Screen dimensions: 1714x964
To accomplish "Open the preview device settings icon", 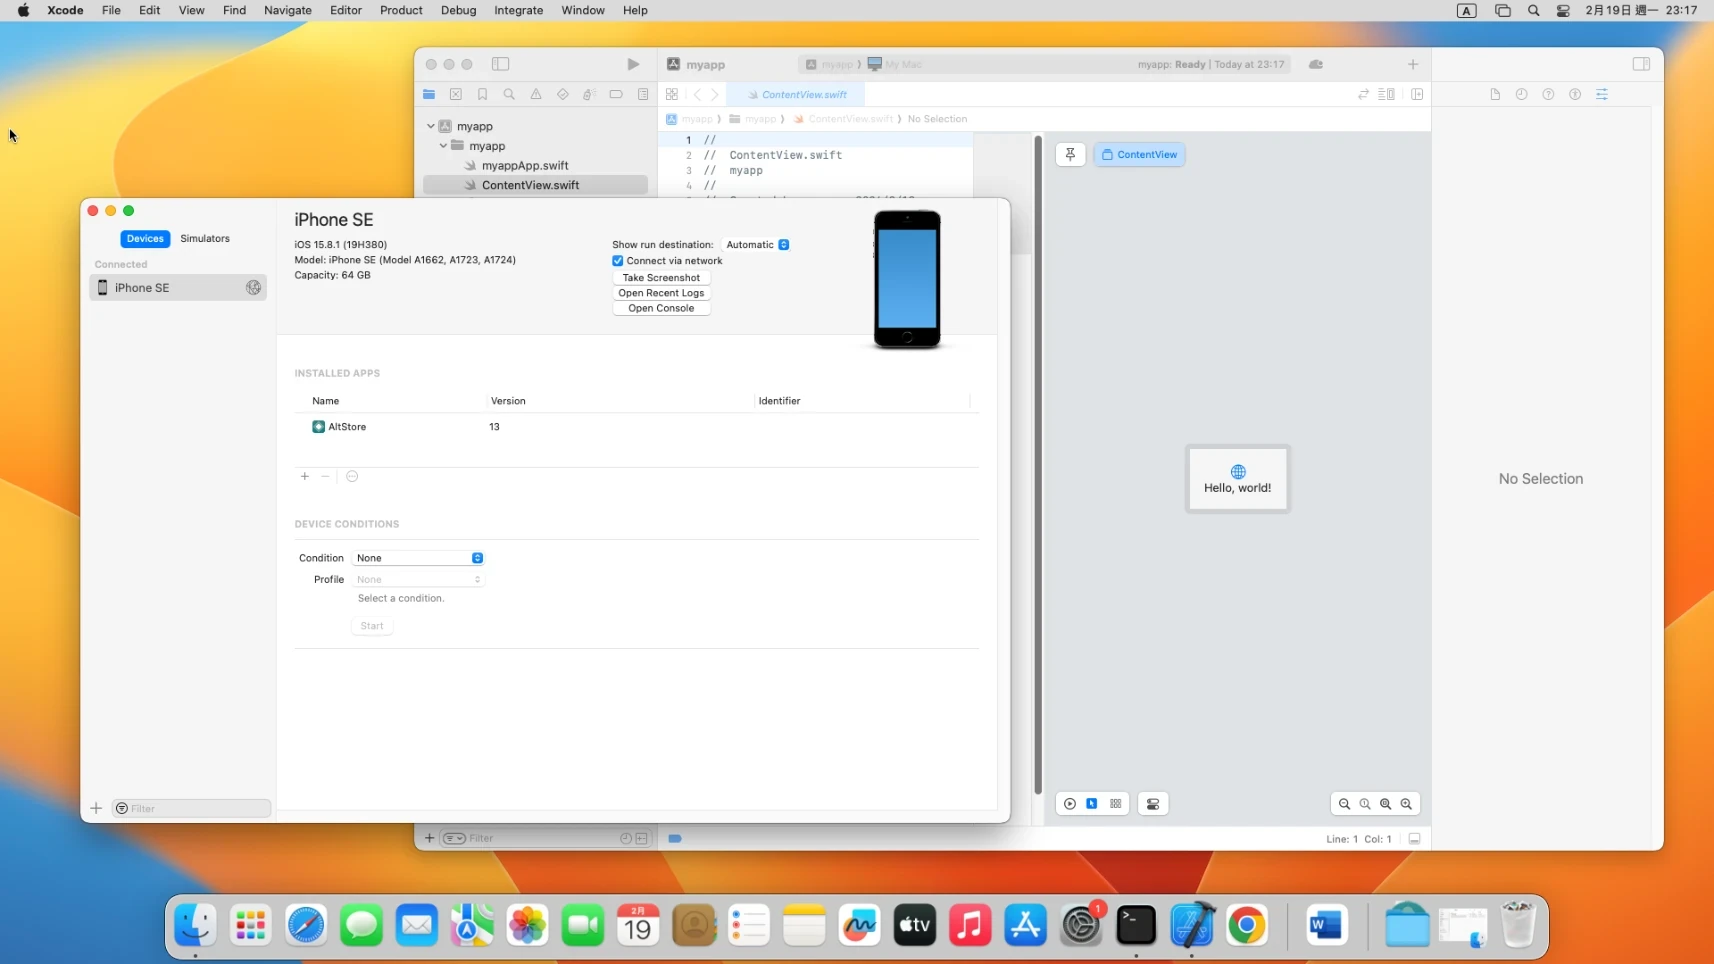I will click(1153, 804).
